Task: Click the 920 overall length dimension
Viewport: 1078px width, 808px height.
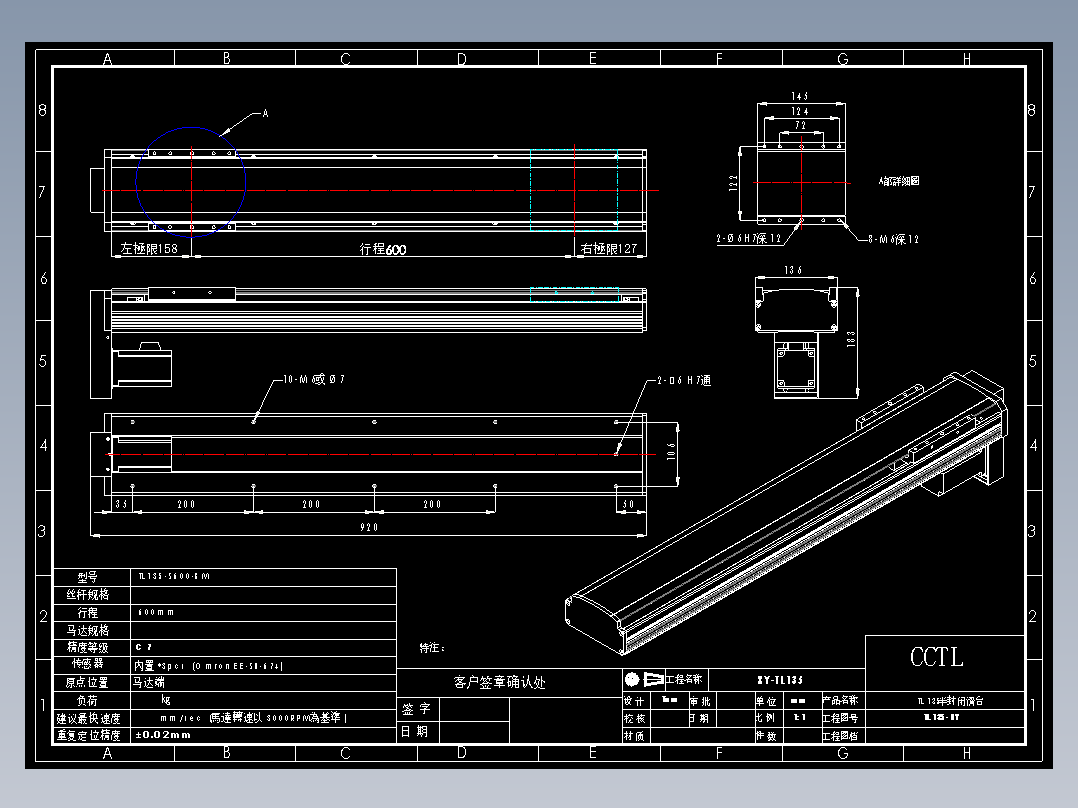Action: [369, 527]
